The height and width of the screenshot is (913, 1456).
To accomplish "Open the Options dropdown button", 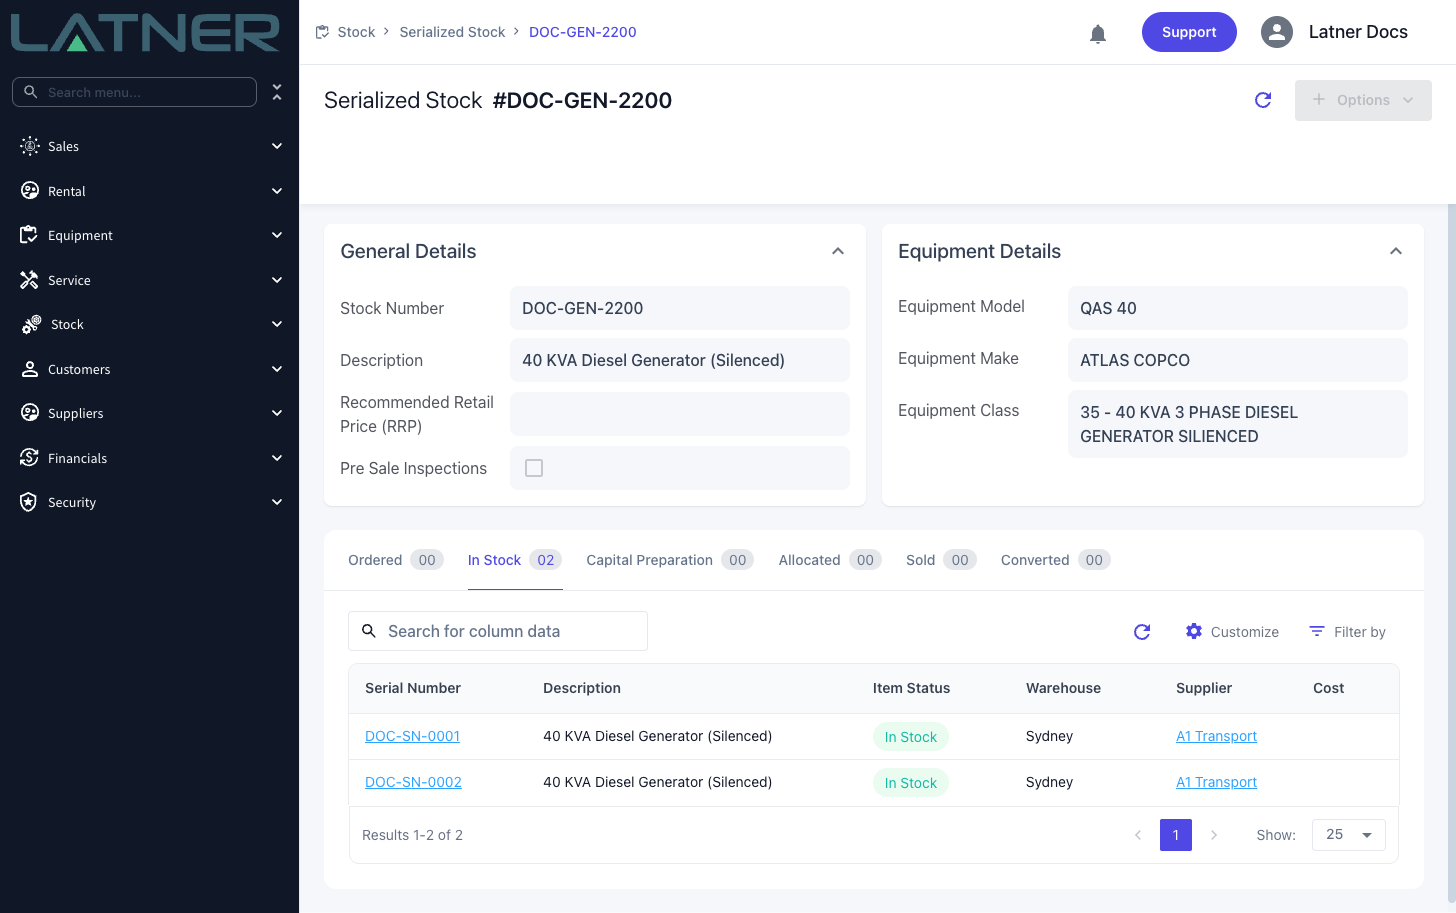I will tap(1363, 100).
